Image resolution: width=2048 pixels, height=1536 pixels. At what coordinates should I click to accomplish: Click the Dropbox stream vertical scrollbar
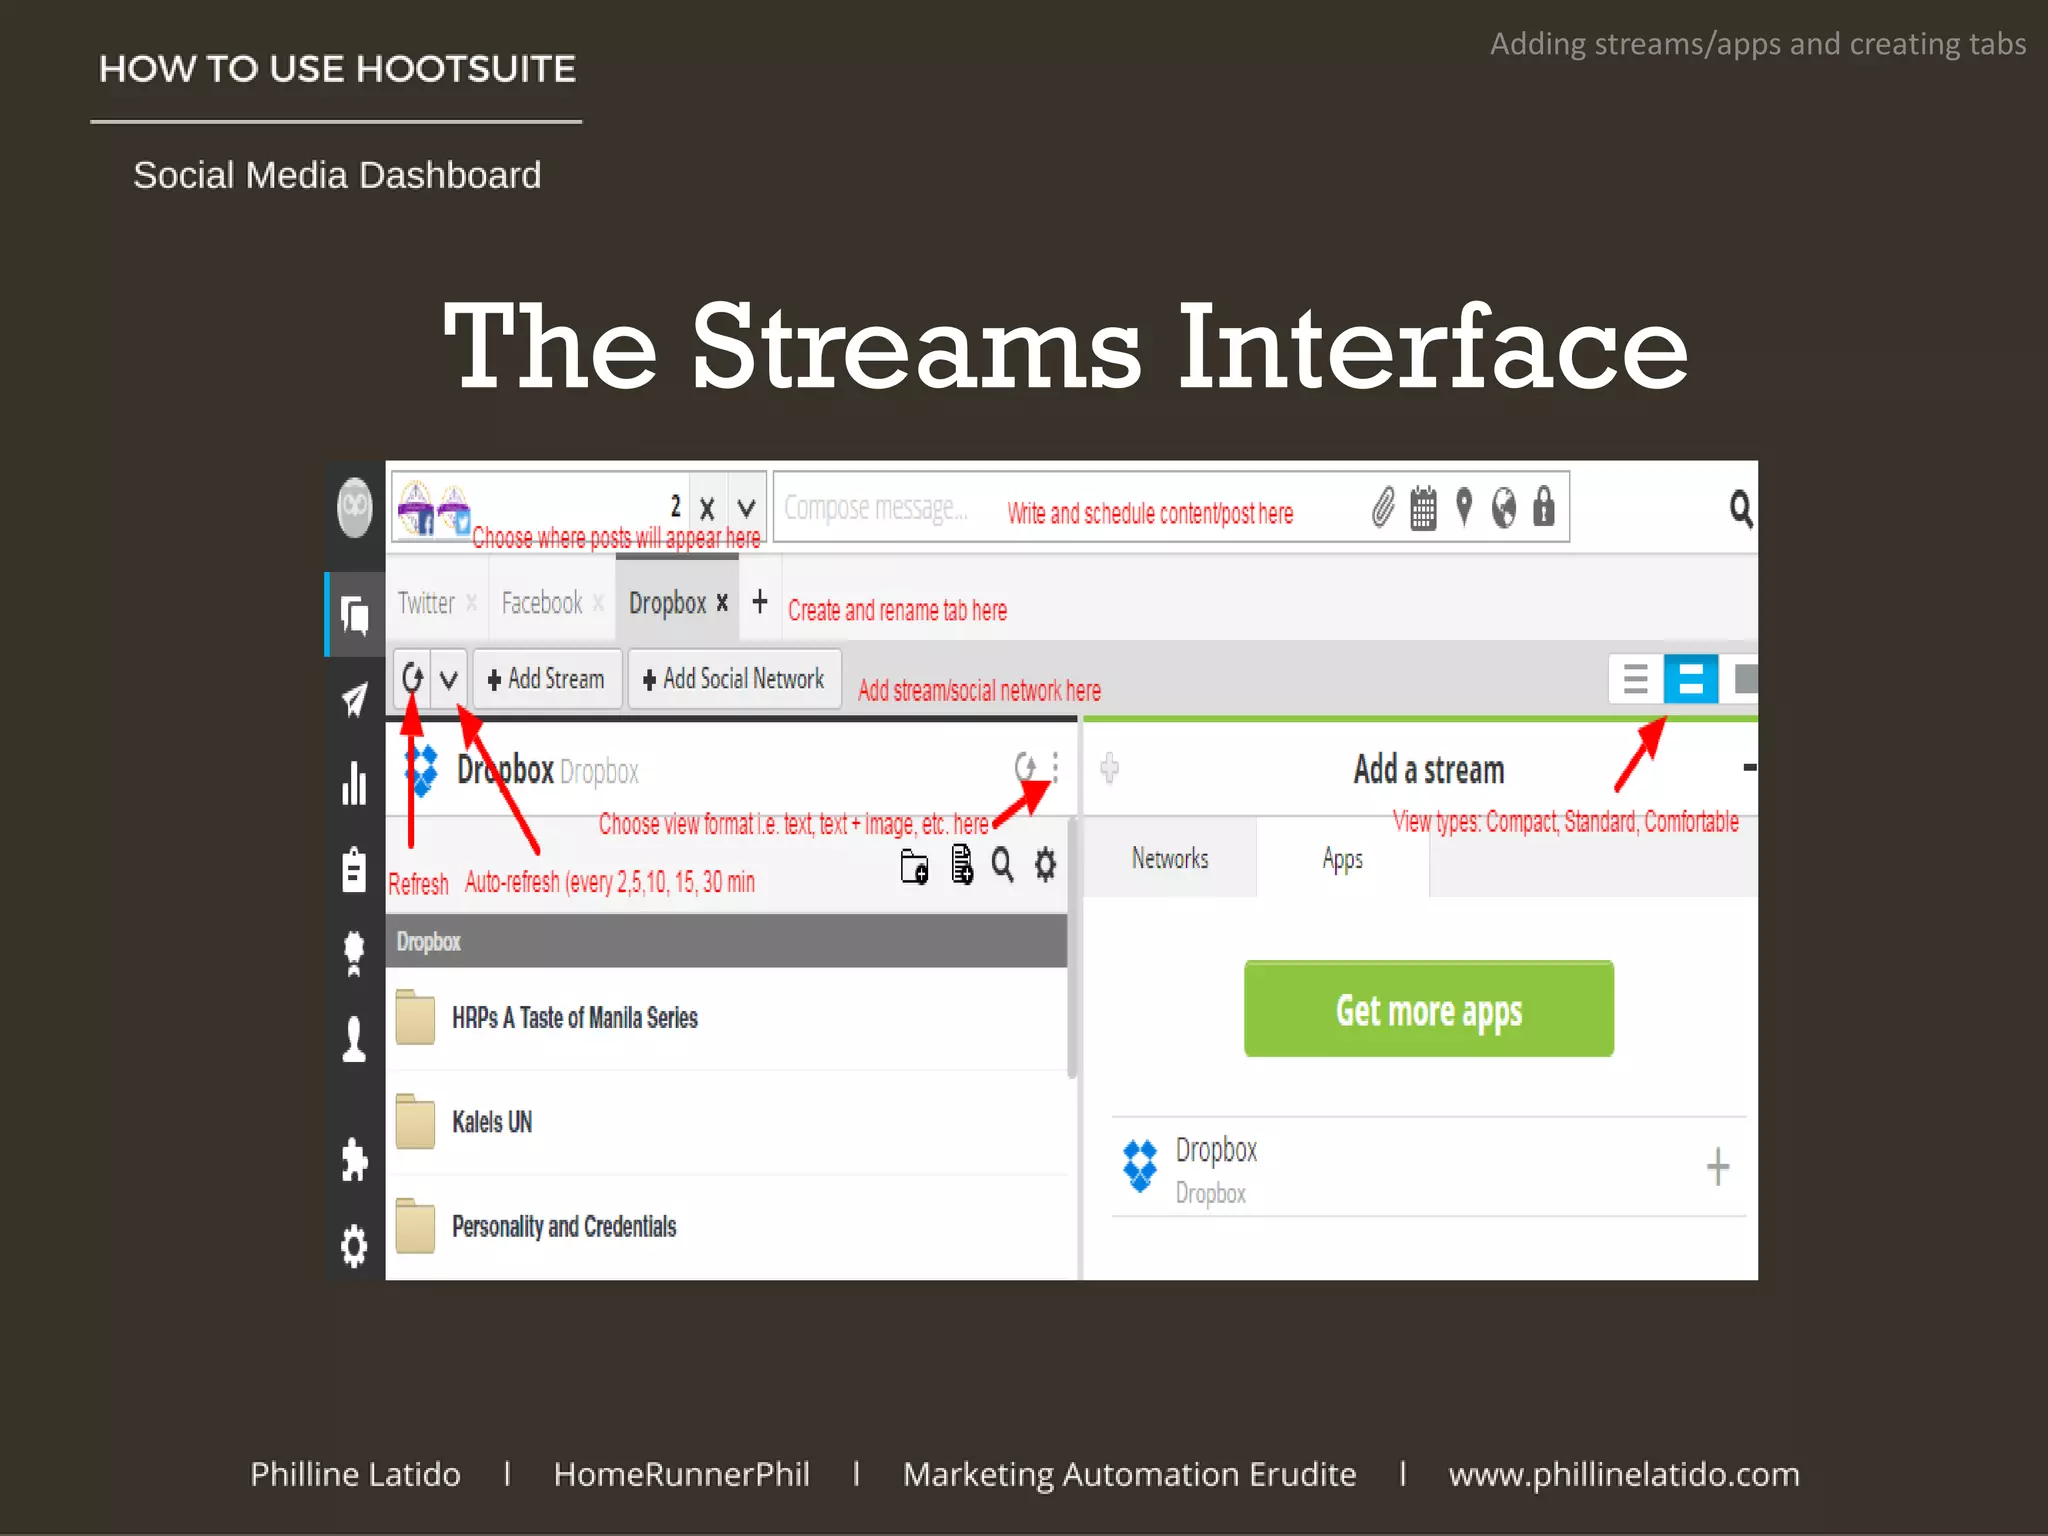(1072, 948)
